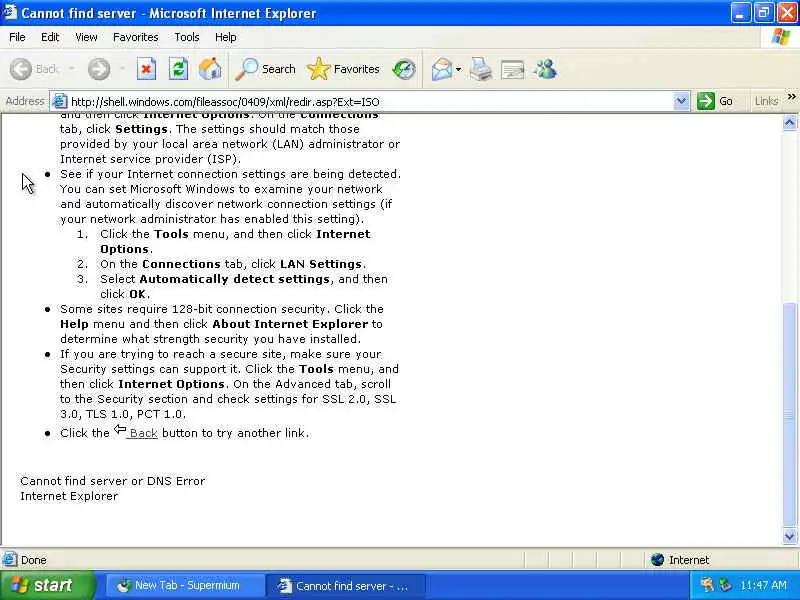Open the Windows Start button
This screenshot has width=800, height=600.
tap(47, 585)
